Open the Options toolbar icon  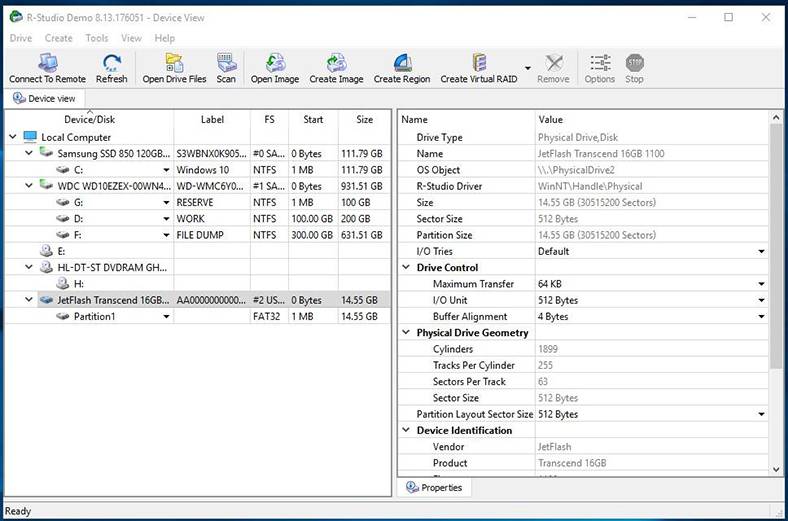(600, 63)
